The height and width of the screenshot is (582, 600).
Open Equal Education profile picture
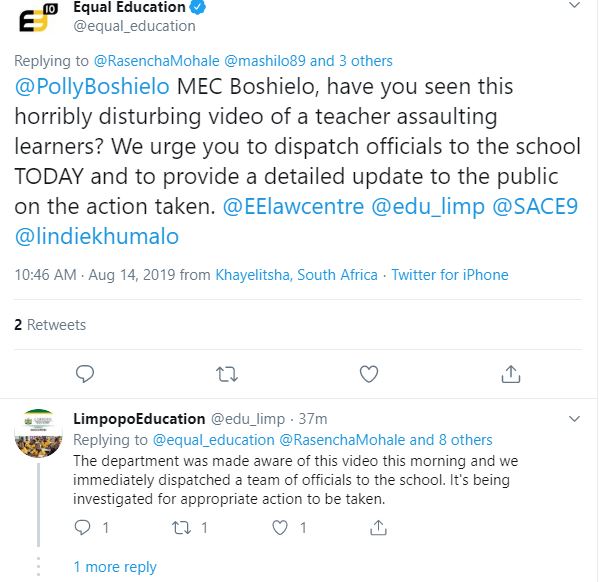(x=37, y=18)
